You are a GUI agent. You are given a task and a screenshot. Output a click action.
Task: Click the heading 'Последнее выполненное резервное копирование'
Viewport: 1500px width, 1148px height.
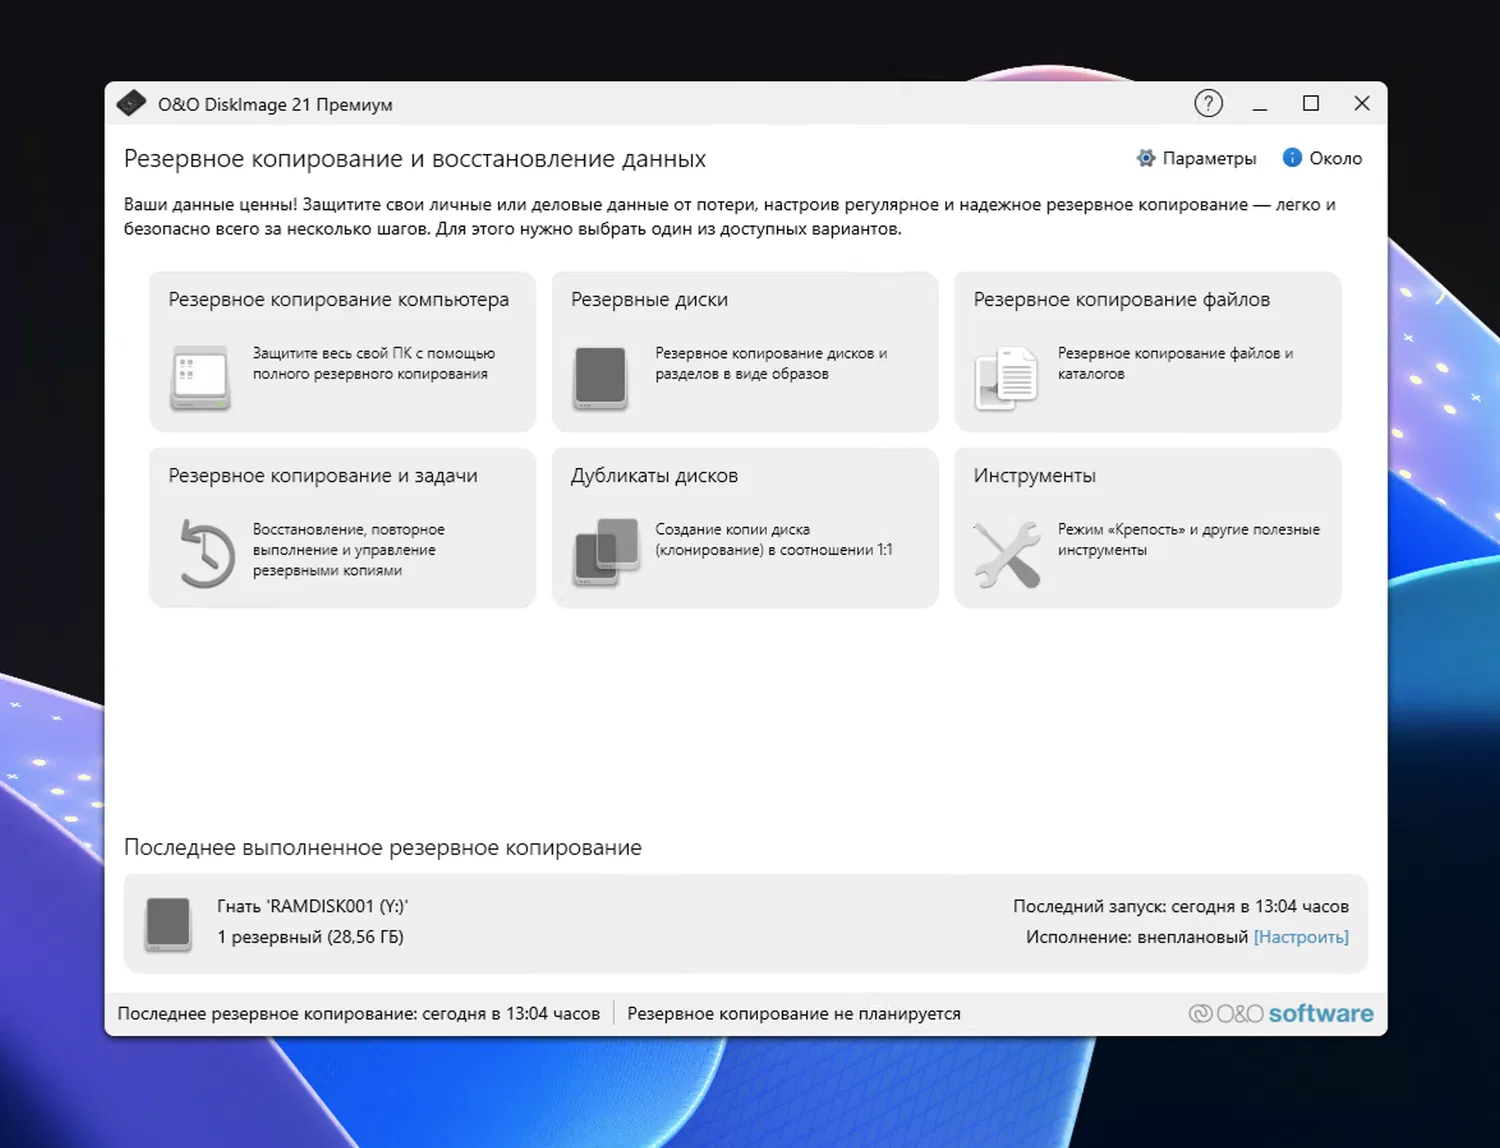pos(382,847)
